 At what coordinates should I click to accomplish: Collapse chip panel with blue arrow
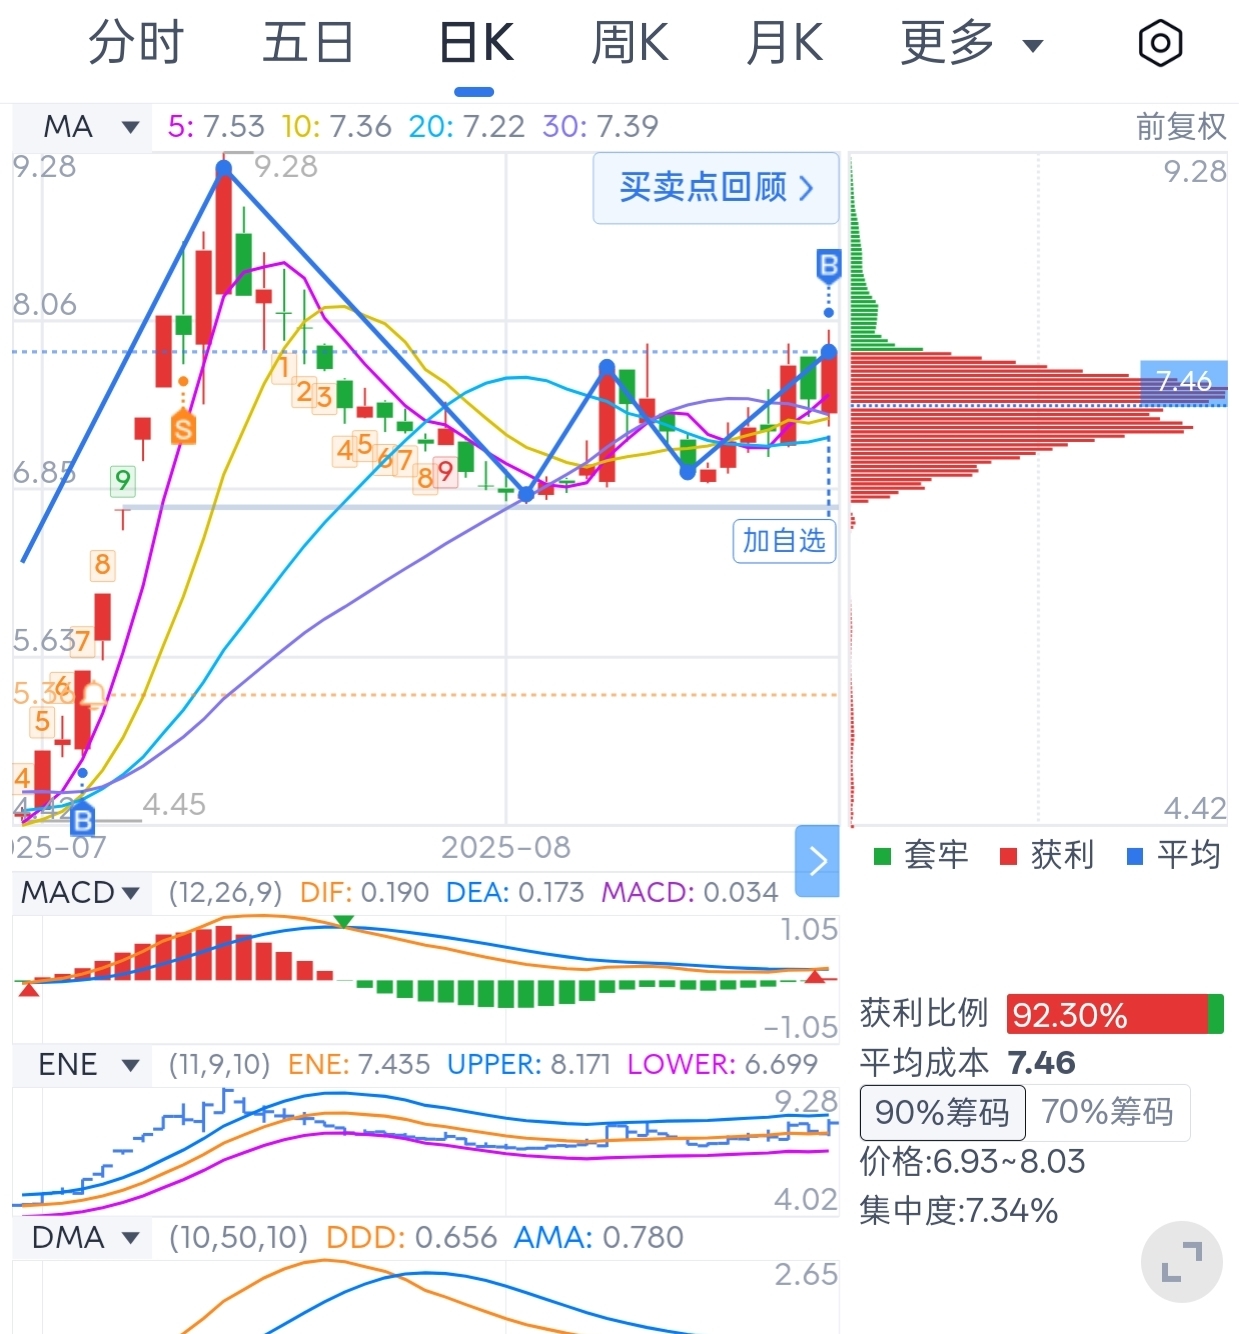[x=817, y=861]
